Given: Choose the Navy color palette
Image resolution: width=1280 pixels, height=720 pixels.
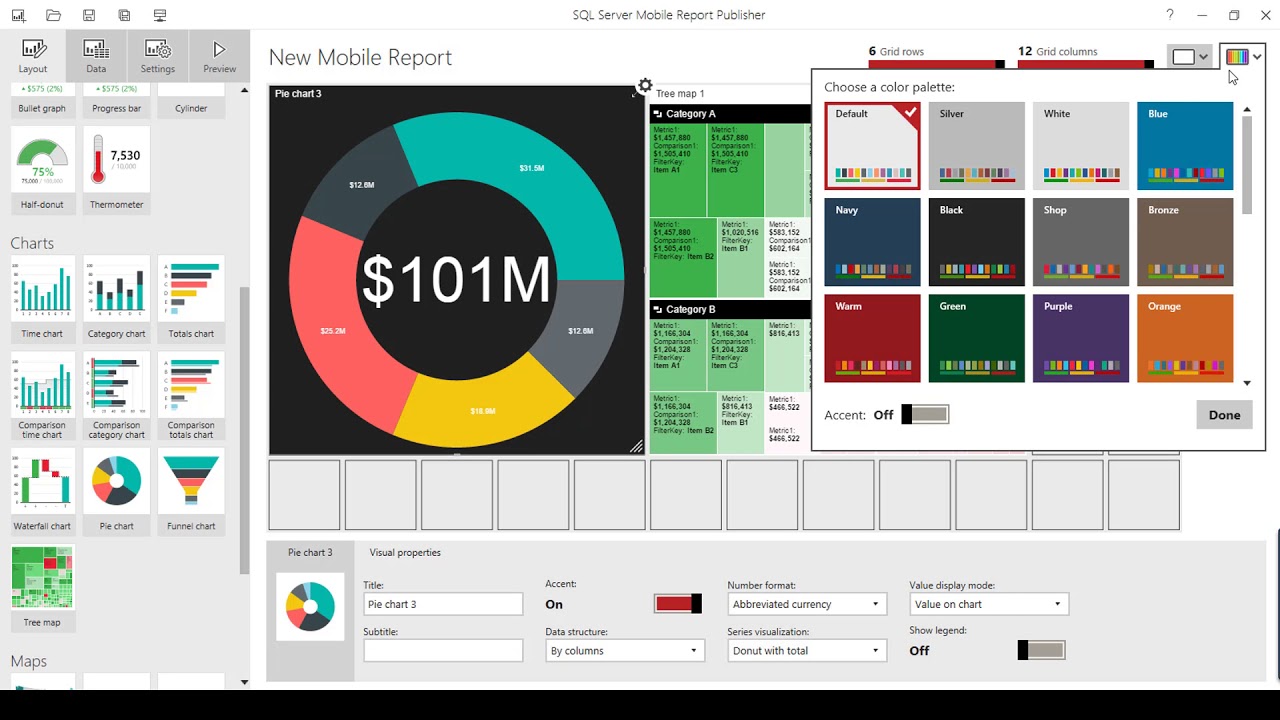Looking at the screenshot, I should 872,242.
